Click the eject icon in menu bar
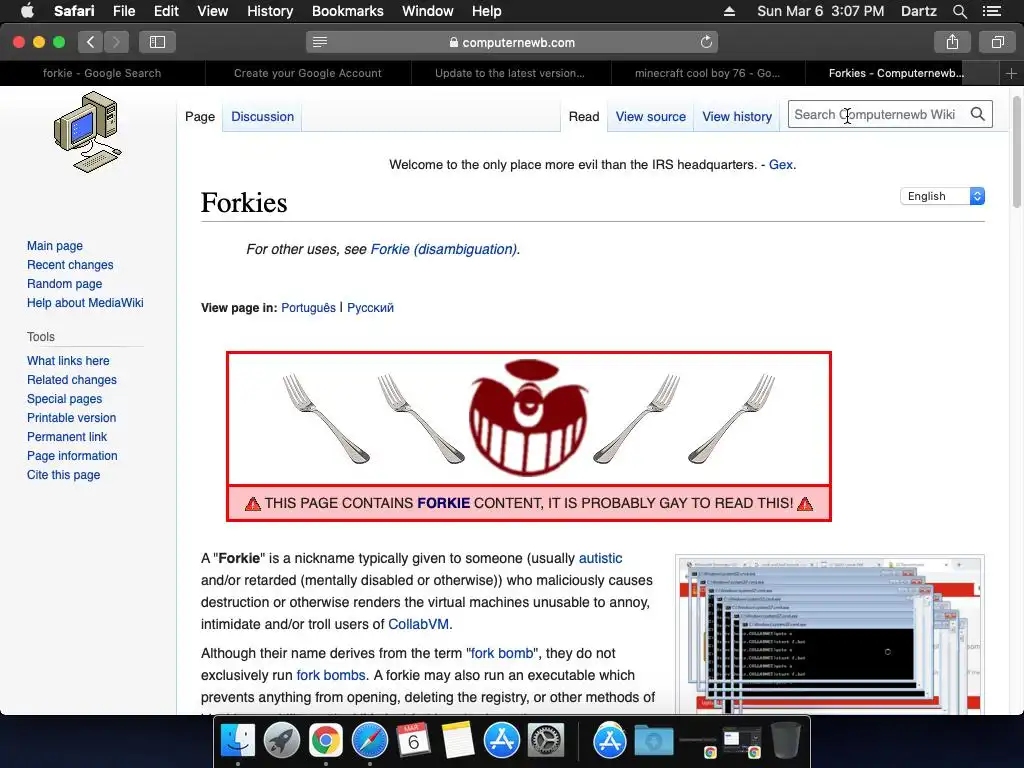 point(729,11)
